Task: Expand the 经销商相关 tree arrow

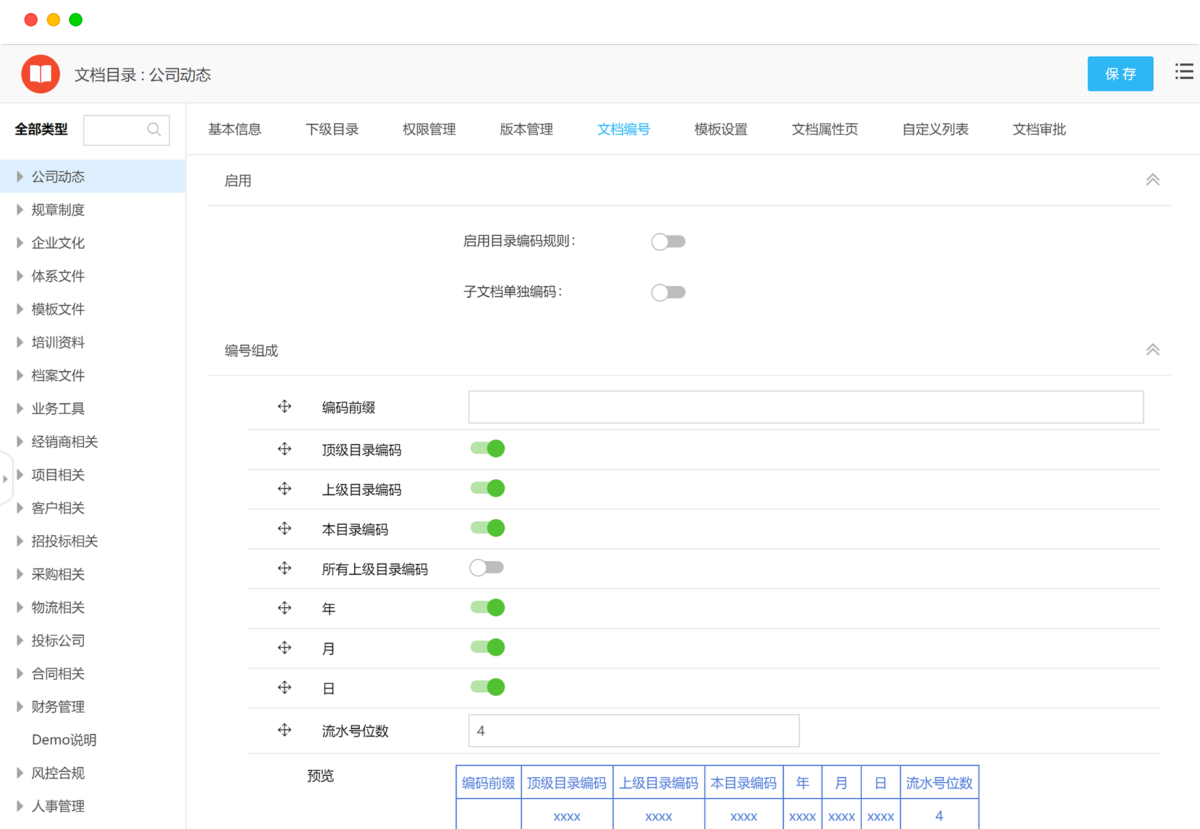Action: pos(20,441)
